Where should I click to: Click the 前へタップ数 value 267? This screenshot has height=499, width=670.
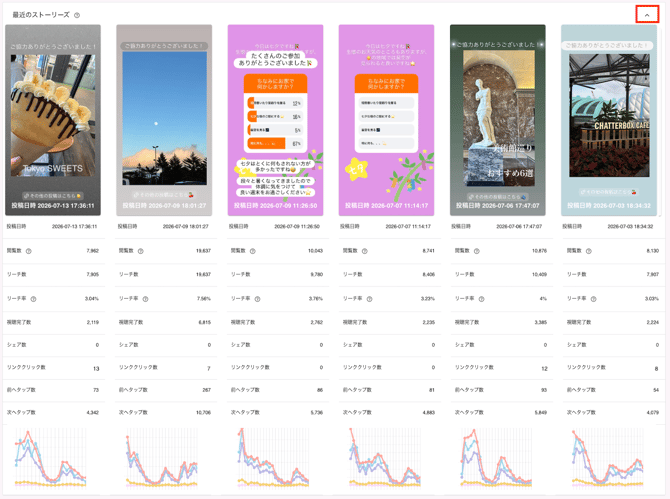click(207, 390)
